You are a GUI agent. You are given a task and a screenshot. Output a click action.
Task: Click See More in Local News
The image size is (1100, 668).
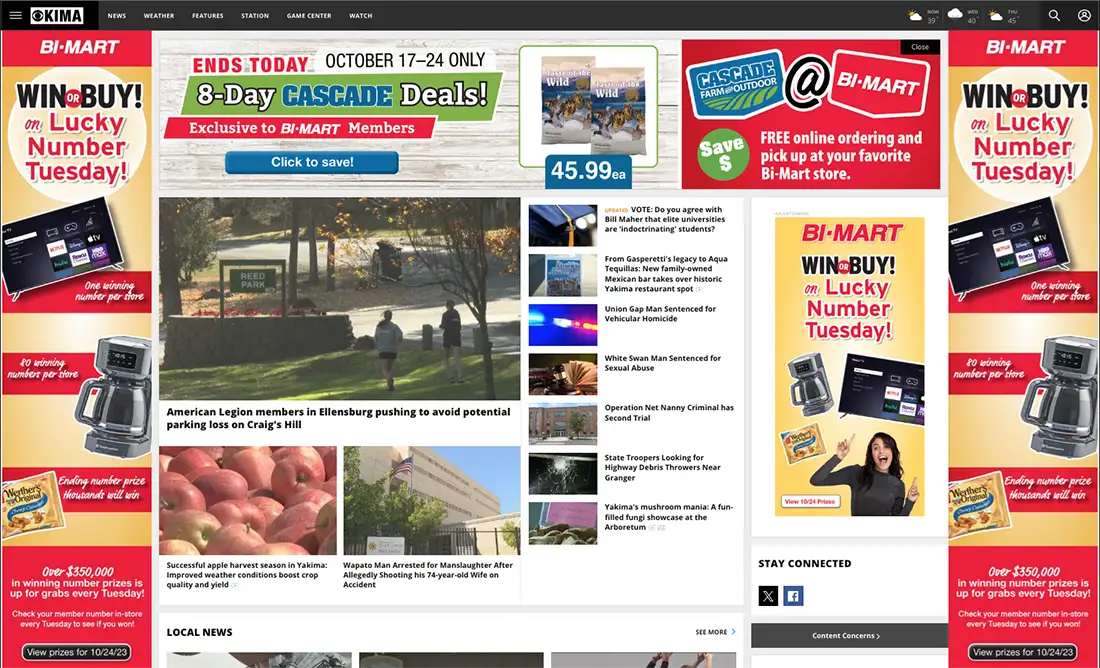pos(711,632)
